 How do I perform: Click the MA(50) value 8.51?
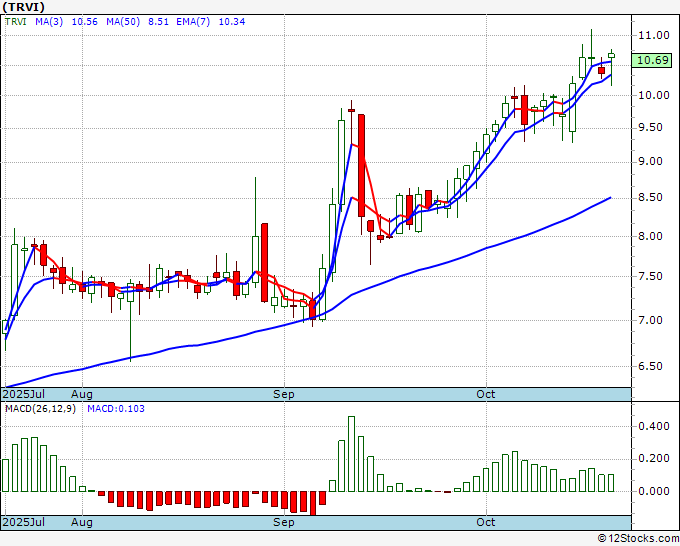[x=158, y=22]
